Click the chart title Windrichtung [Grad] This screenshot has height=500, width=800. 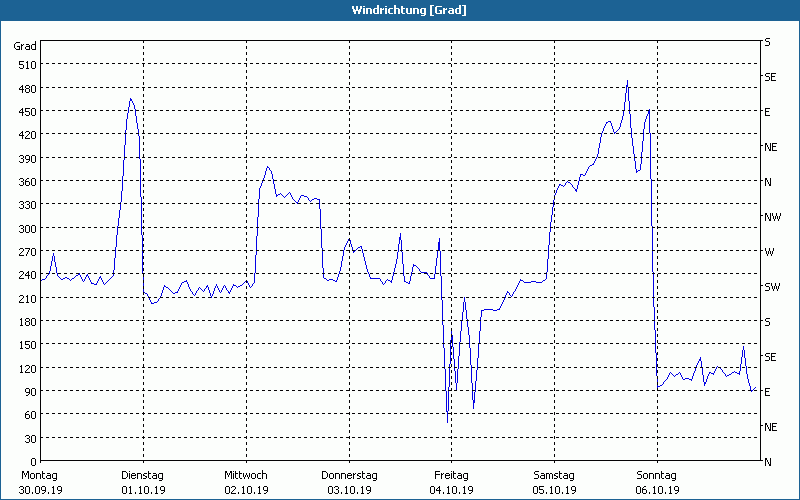coord(409,10)
